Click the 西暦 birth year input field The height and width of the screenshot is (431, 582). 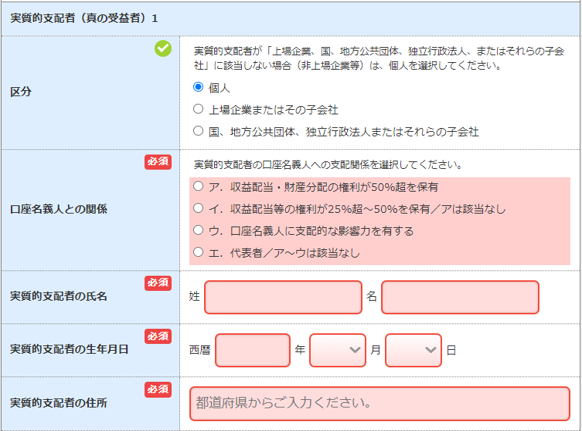click(252, 350)
